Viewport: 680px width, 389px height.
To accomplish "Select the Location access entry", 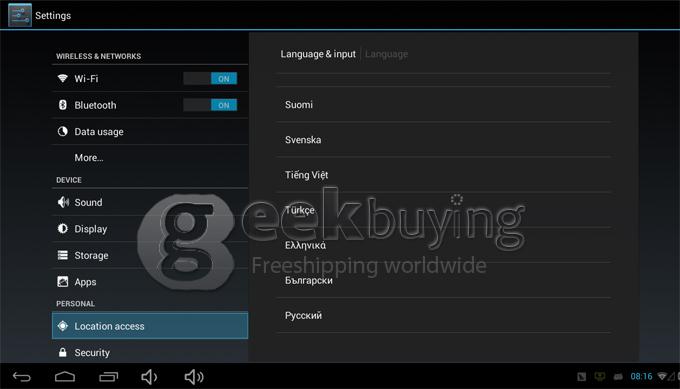I will 150,326.
